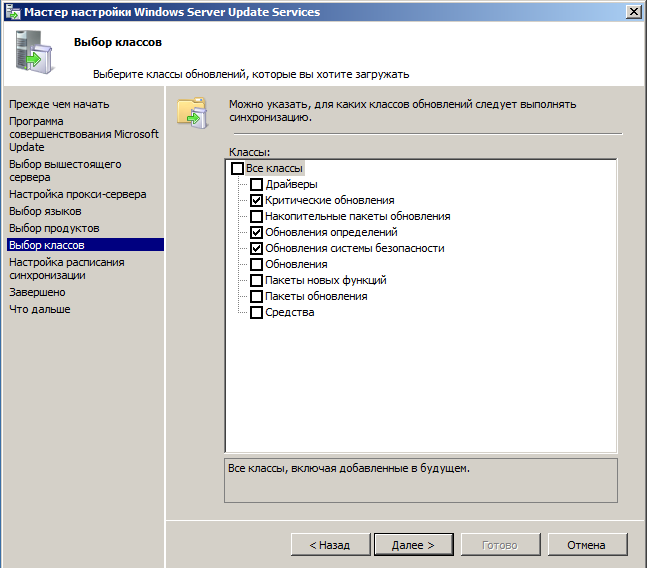
Task: Uncheck 'Критические обновления' checkbox
Action: tap(256, 200)
